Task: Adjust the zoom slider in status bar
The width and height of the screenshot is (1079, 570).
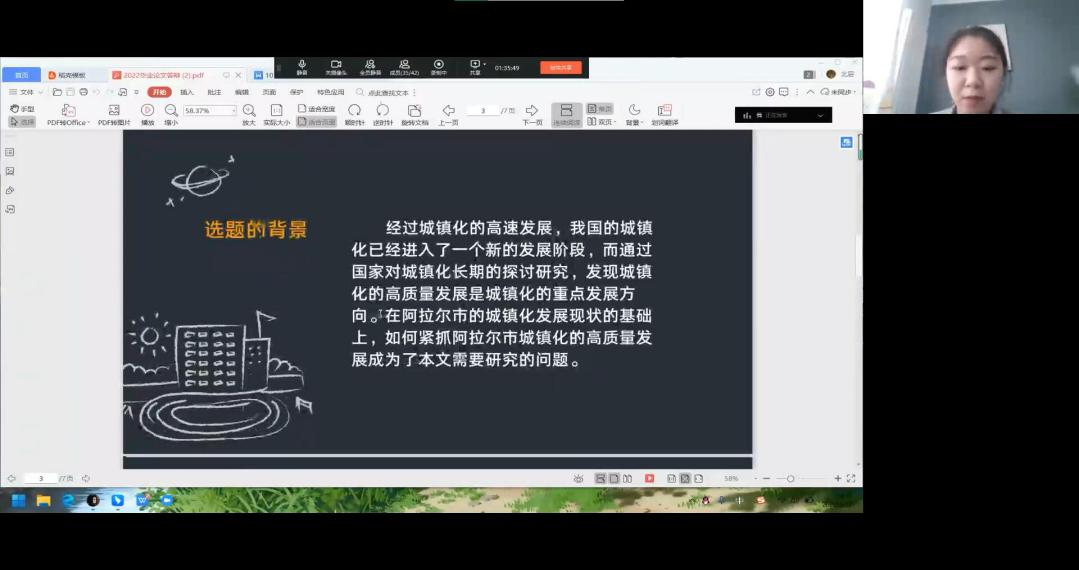Action: point(790,479)
